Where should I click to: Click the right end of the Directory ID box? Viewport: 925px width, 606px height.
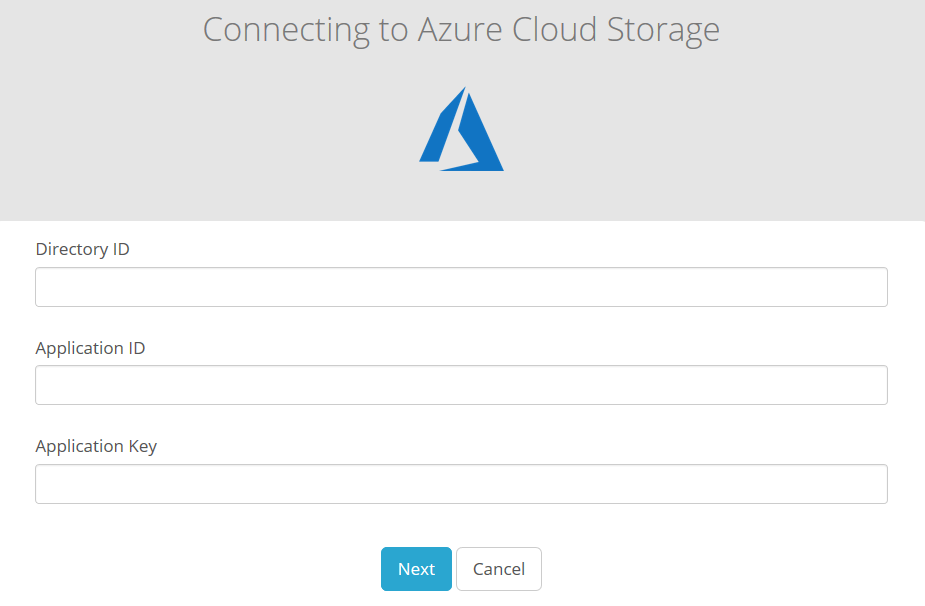[870, 287]
